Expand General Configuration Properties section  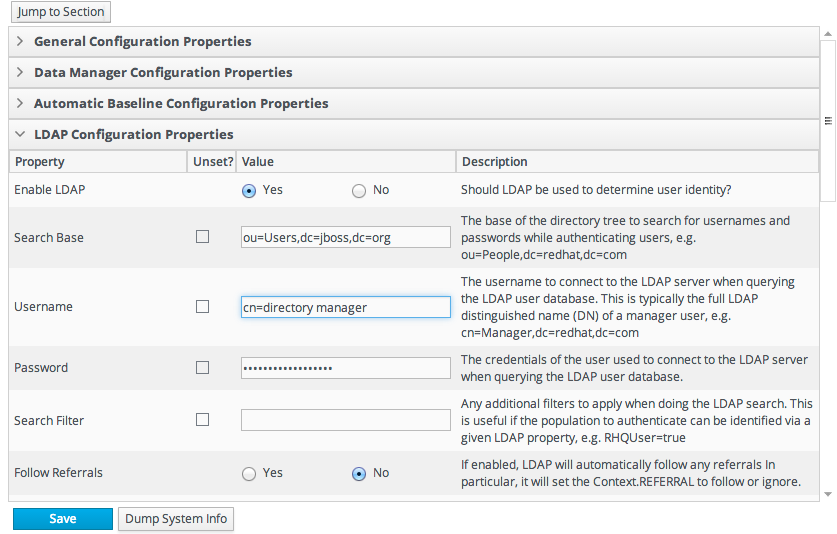(x=142, y=42)
